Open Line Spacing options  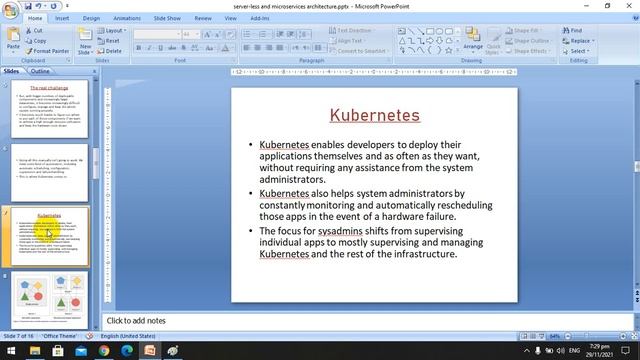point(304,34)
